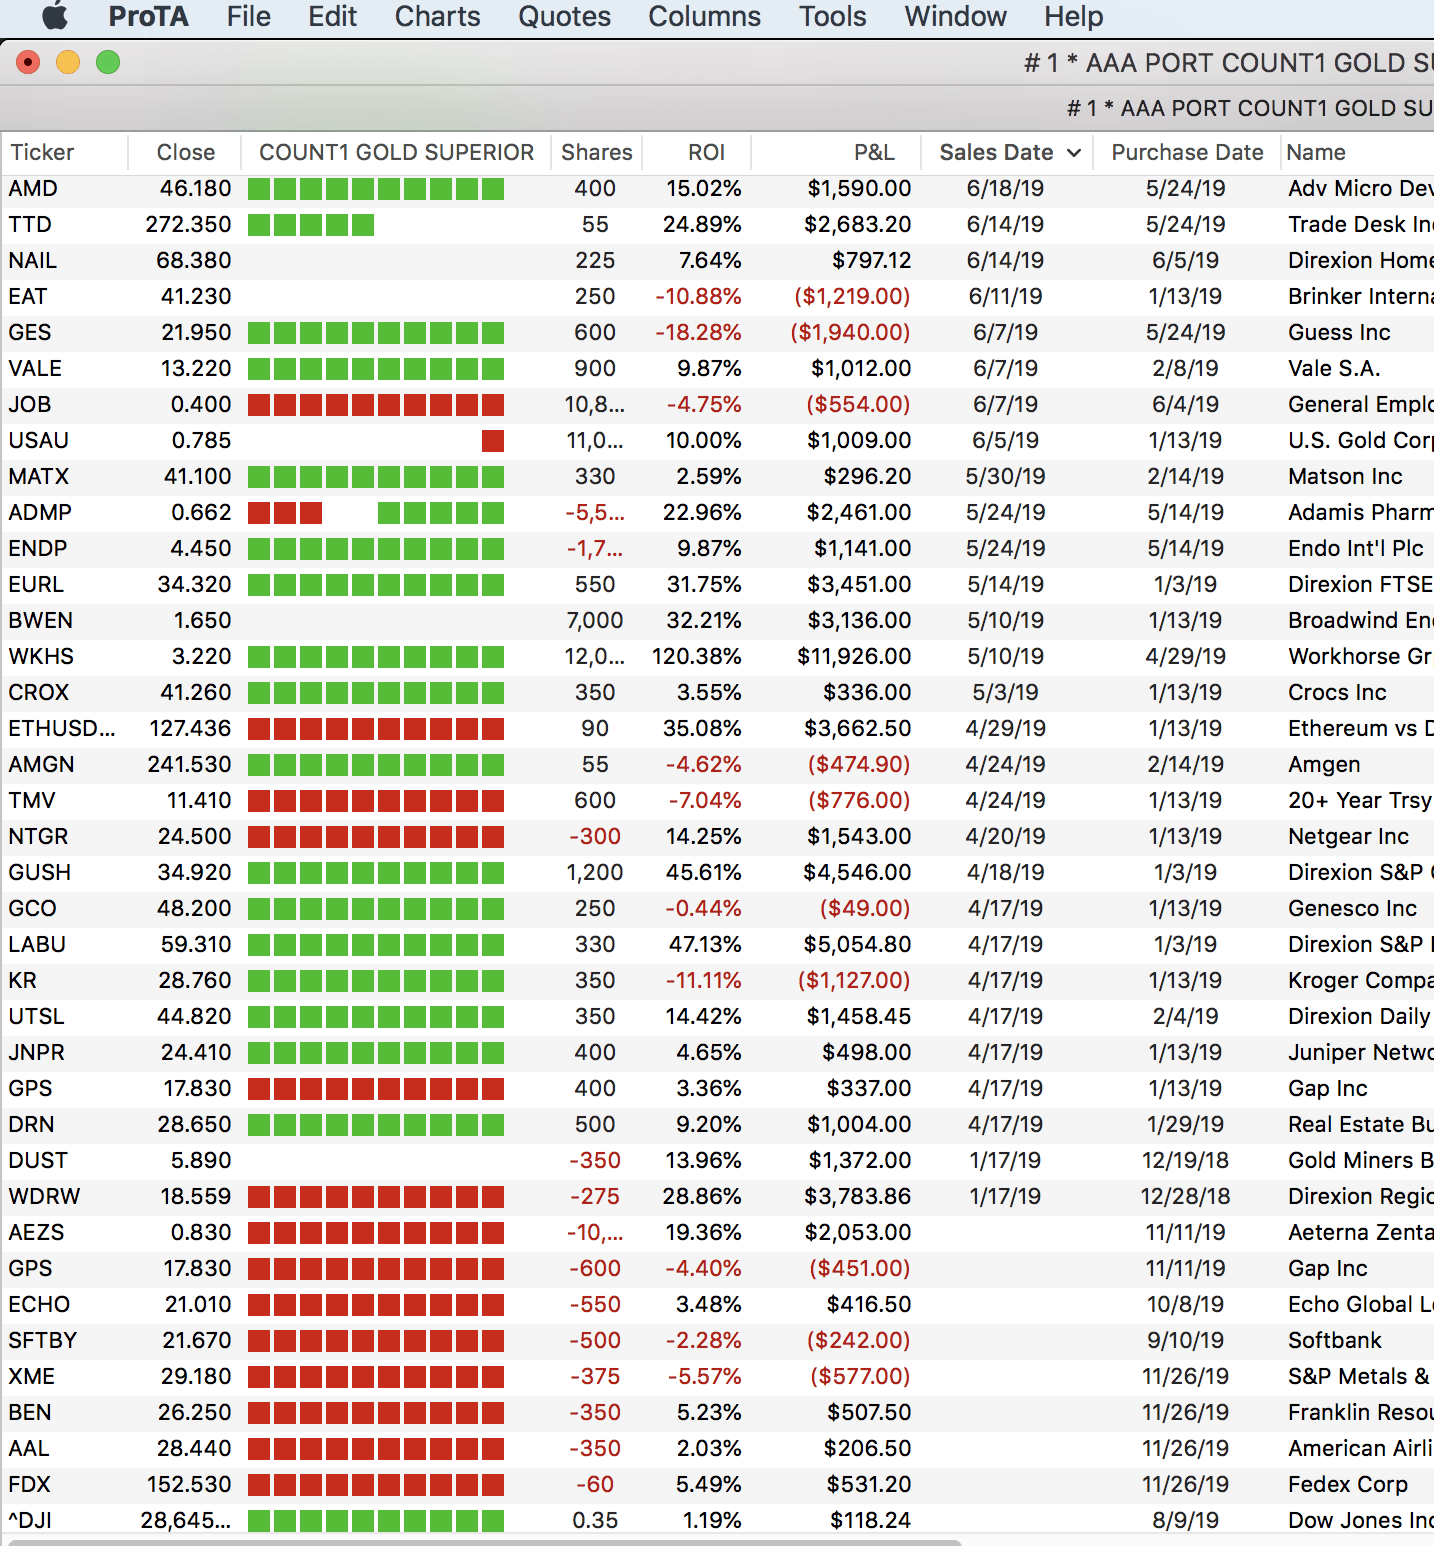Click the Kroger Company name cell
Viewport: 1434px width, 1546px height.
[x=1360, y=980]
